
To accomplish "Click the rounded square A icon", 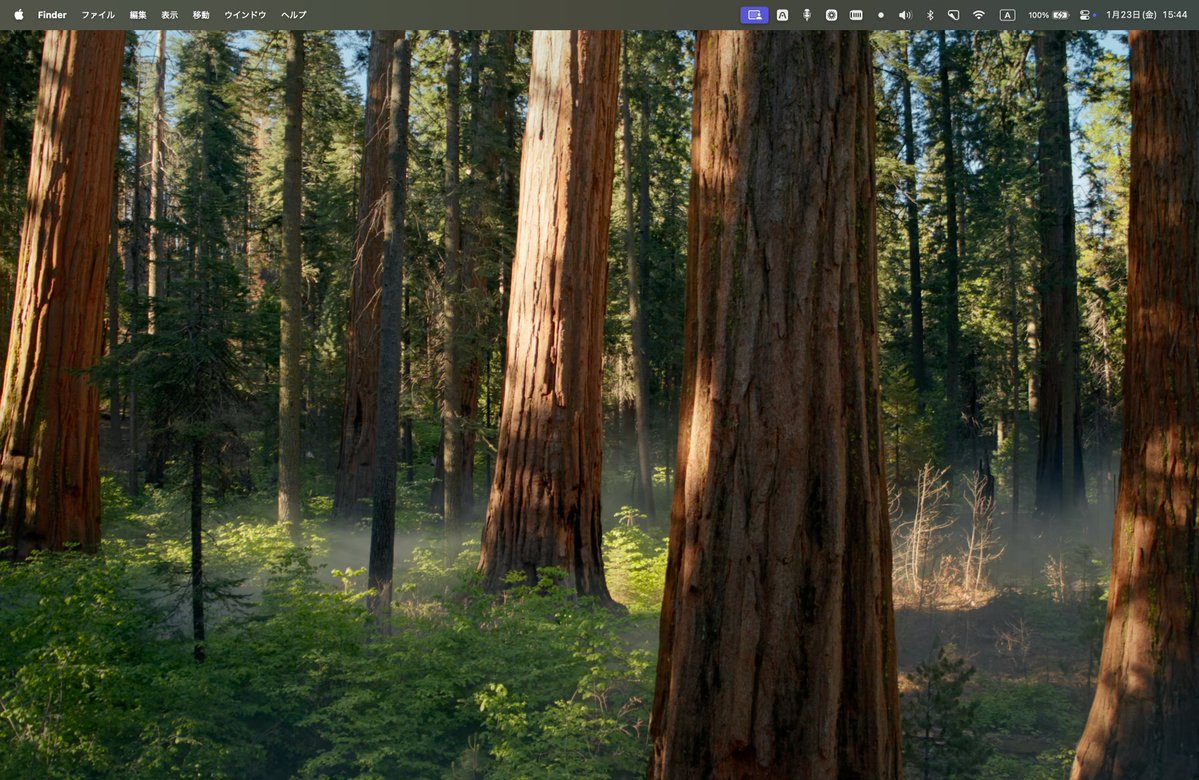I will coord(782,15).
